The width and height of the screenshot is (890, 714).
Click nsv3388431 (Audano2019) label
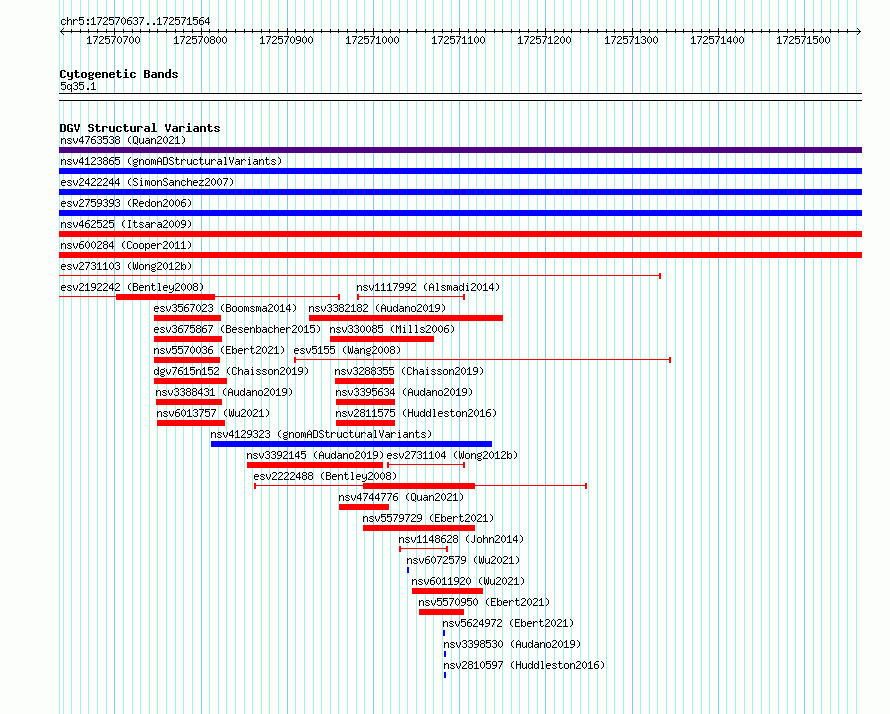point(224,392)
